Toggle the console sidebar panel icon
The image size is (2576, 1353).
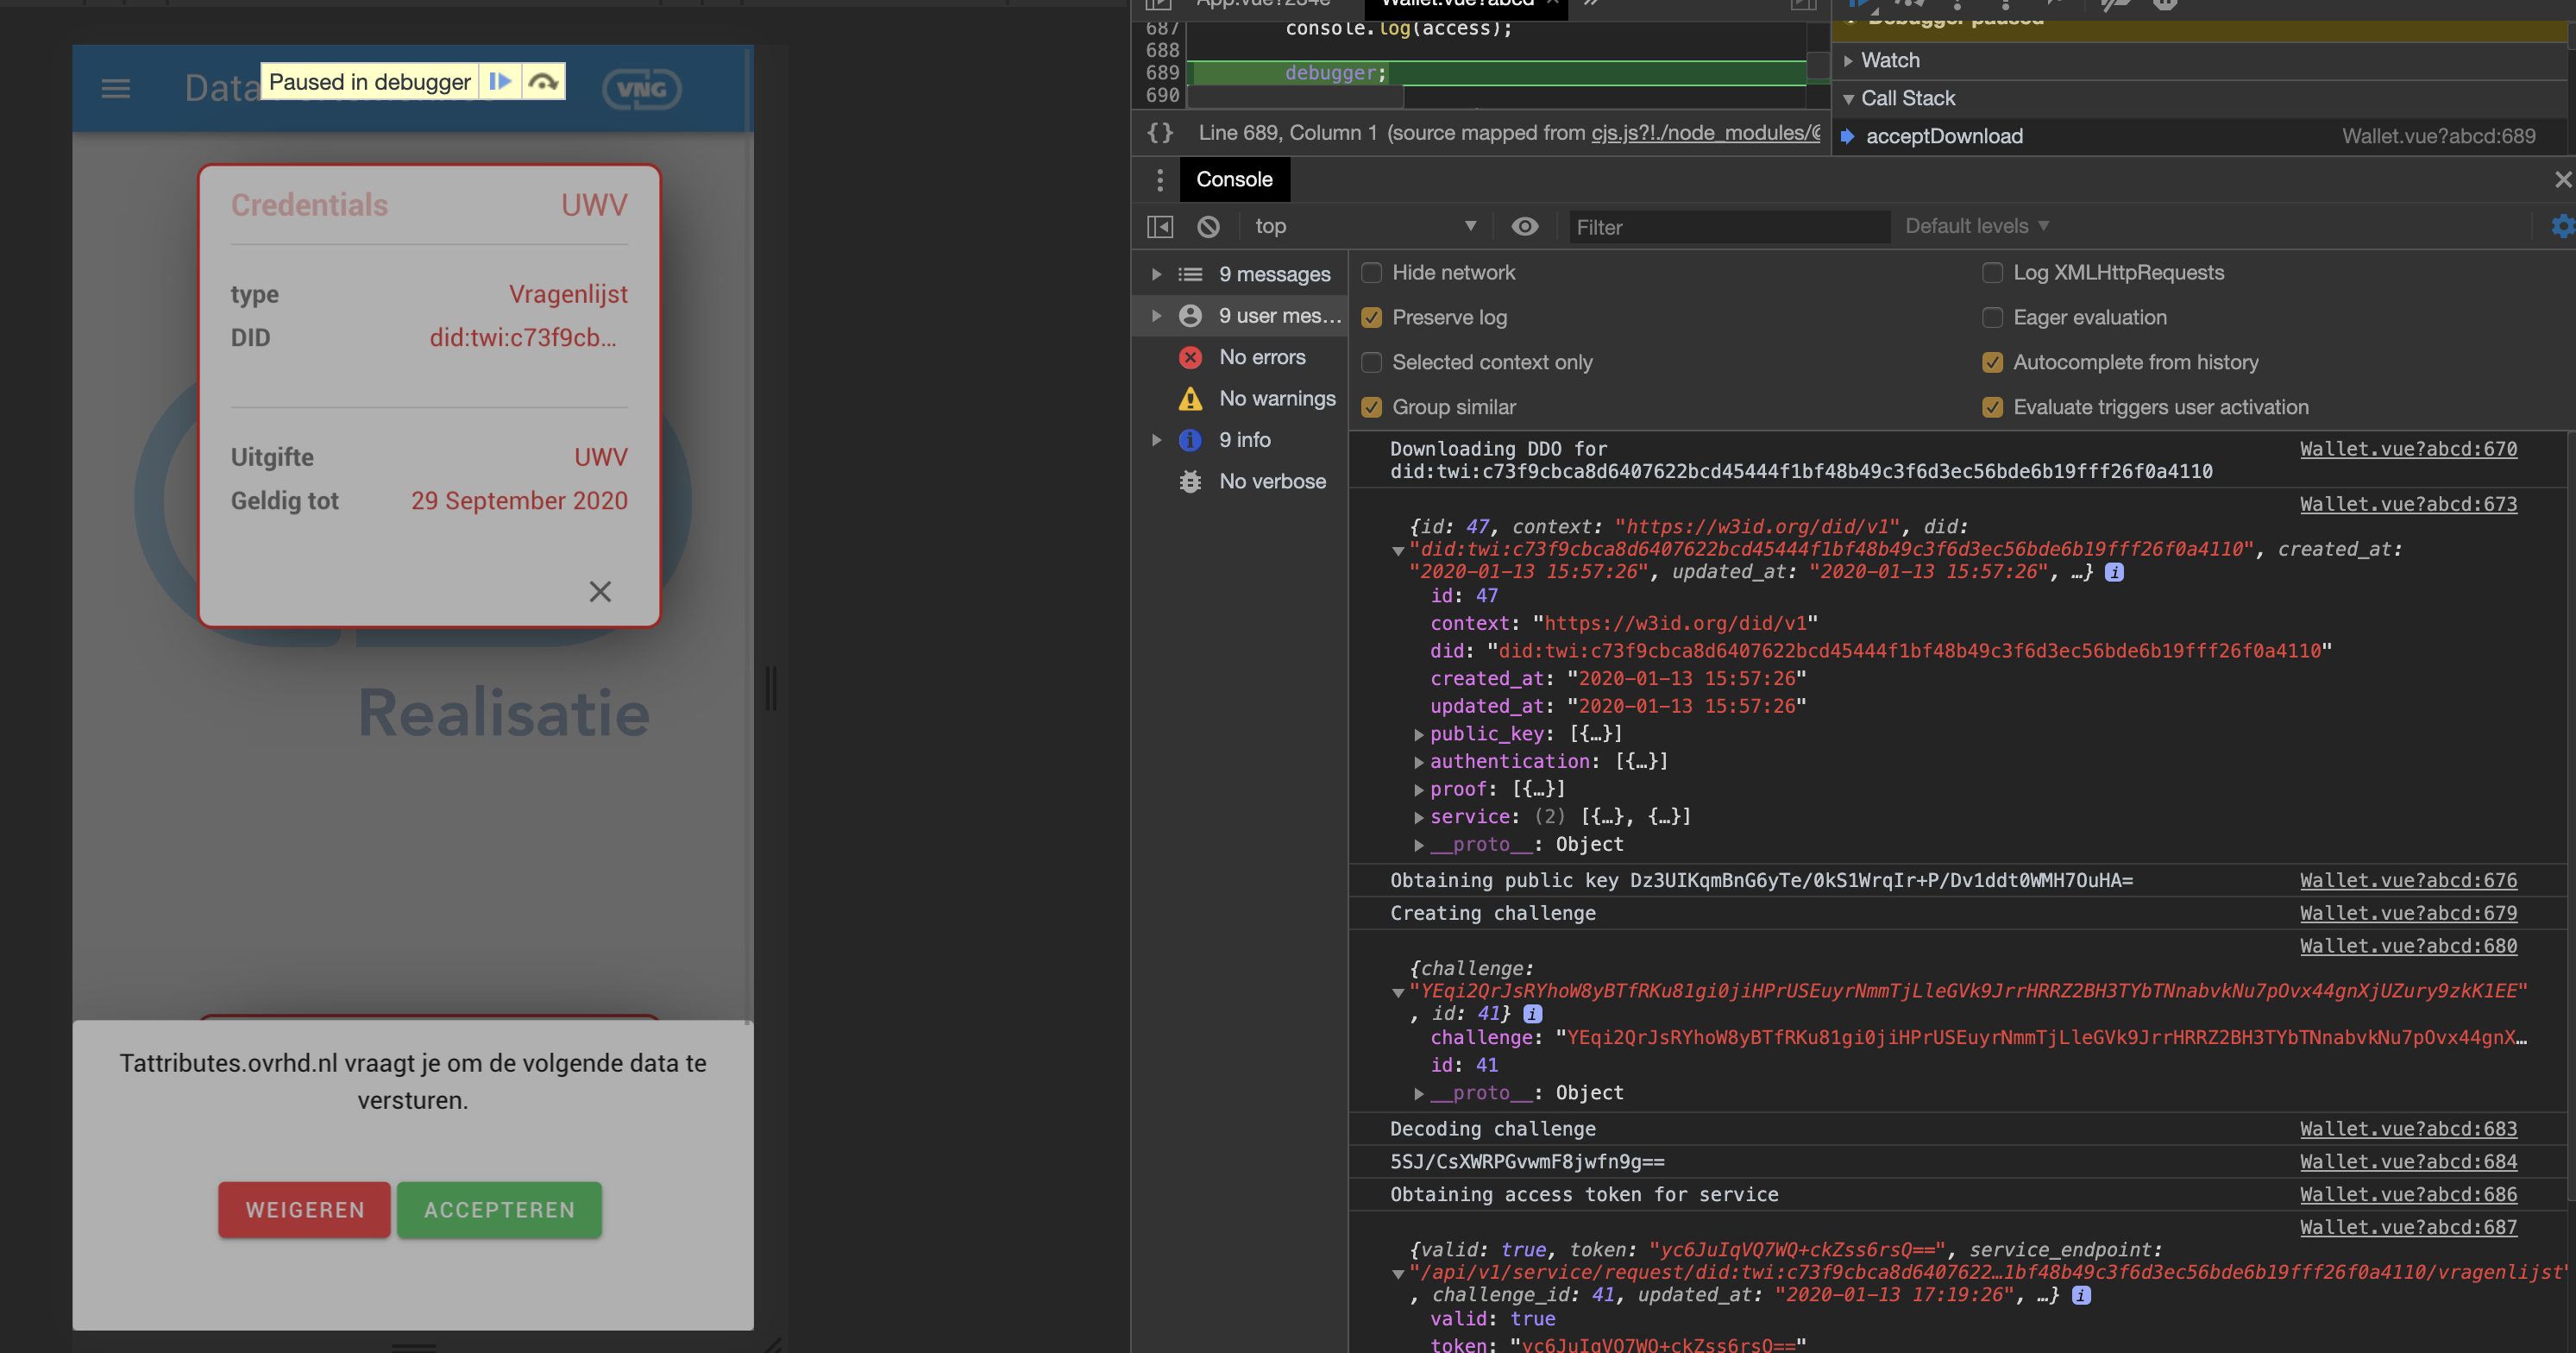(x=1159, y=227)
